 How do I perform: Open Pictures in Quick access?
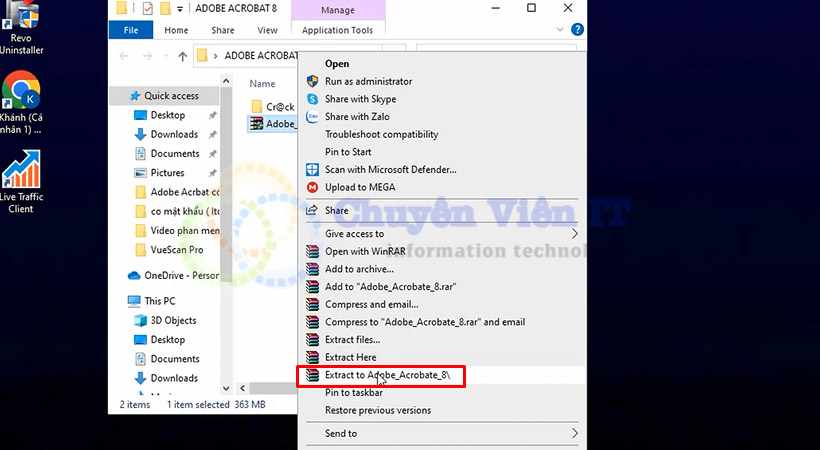[167, 173]
